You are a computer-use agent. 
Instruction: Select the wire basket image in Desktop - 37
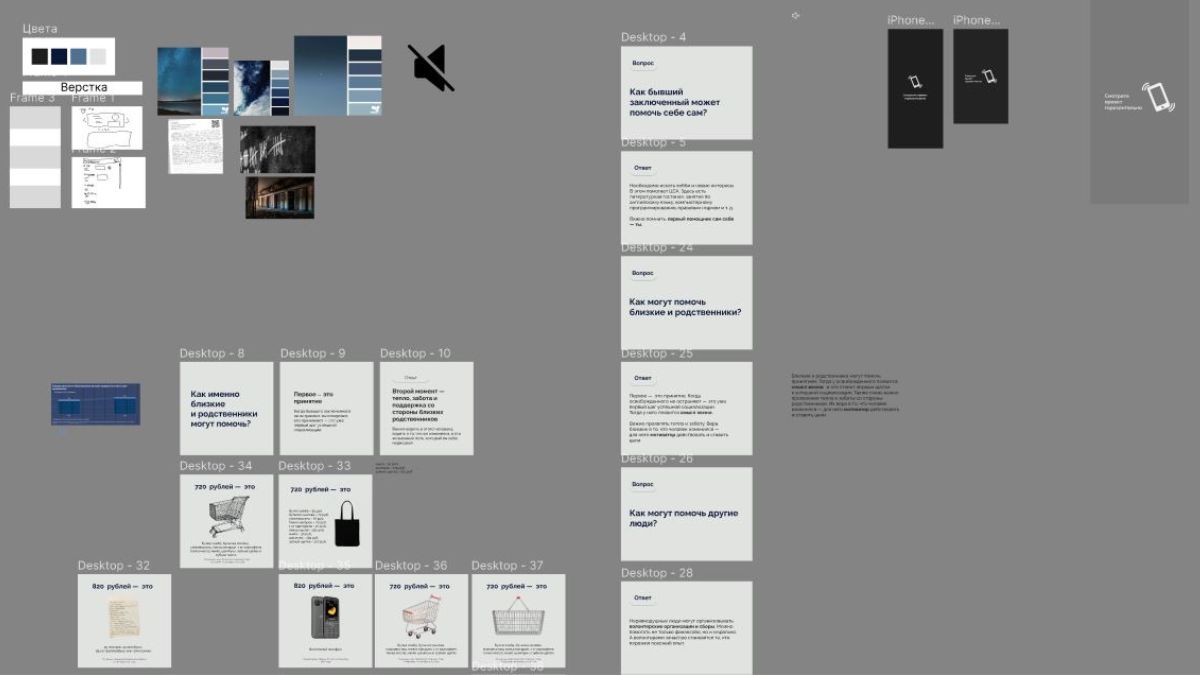tap(518, 616)
